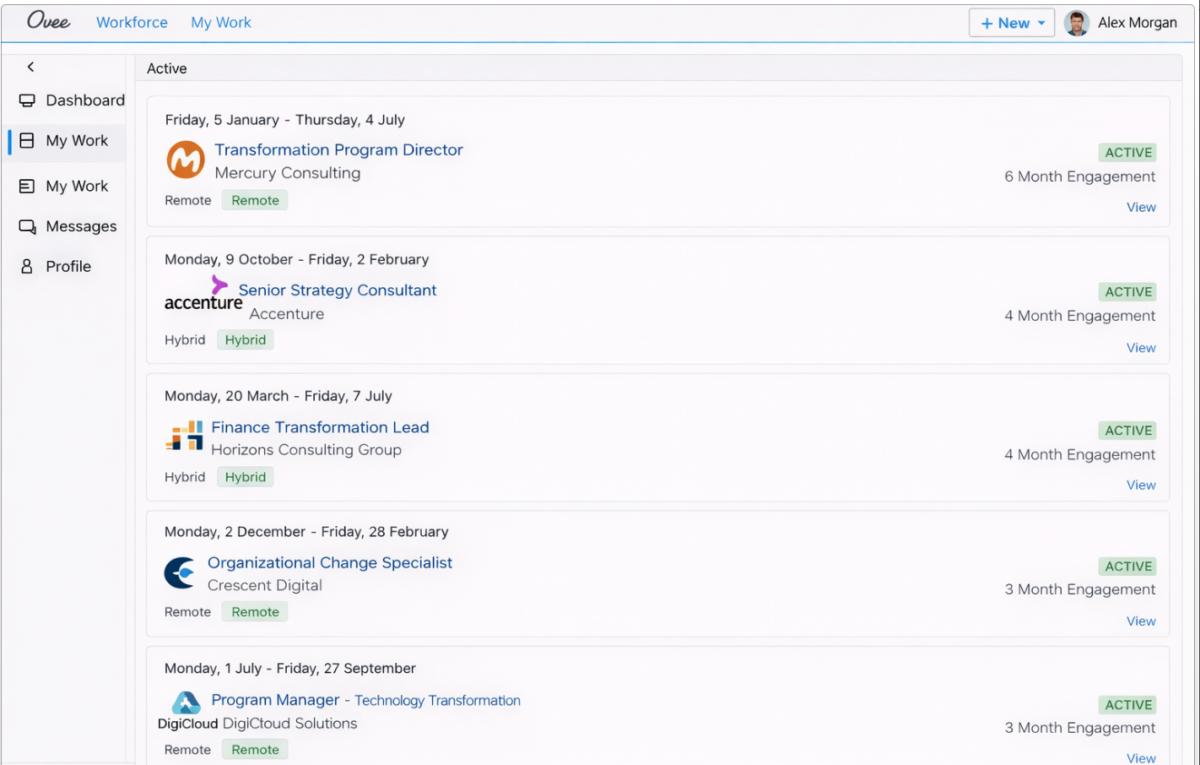Click the Dashboard monitor icon in sidebar

click(27, 100)
